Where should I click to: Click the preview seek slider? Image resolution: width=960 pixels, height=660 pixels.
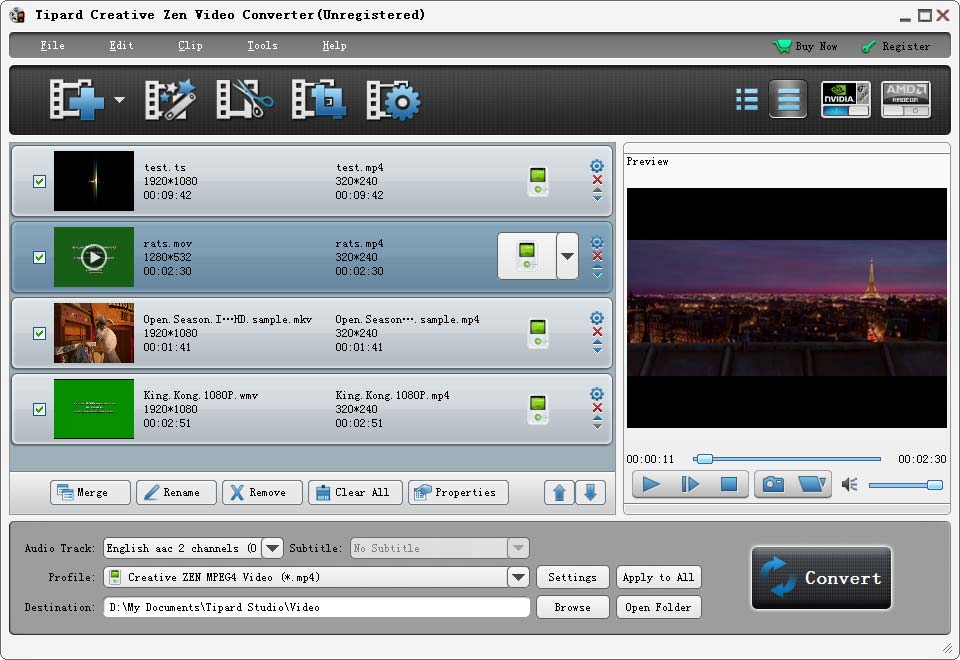pos(787,459)
